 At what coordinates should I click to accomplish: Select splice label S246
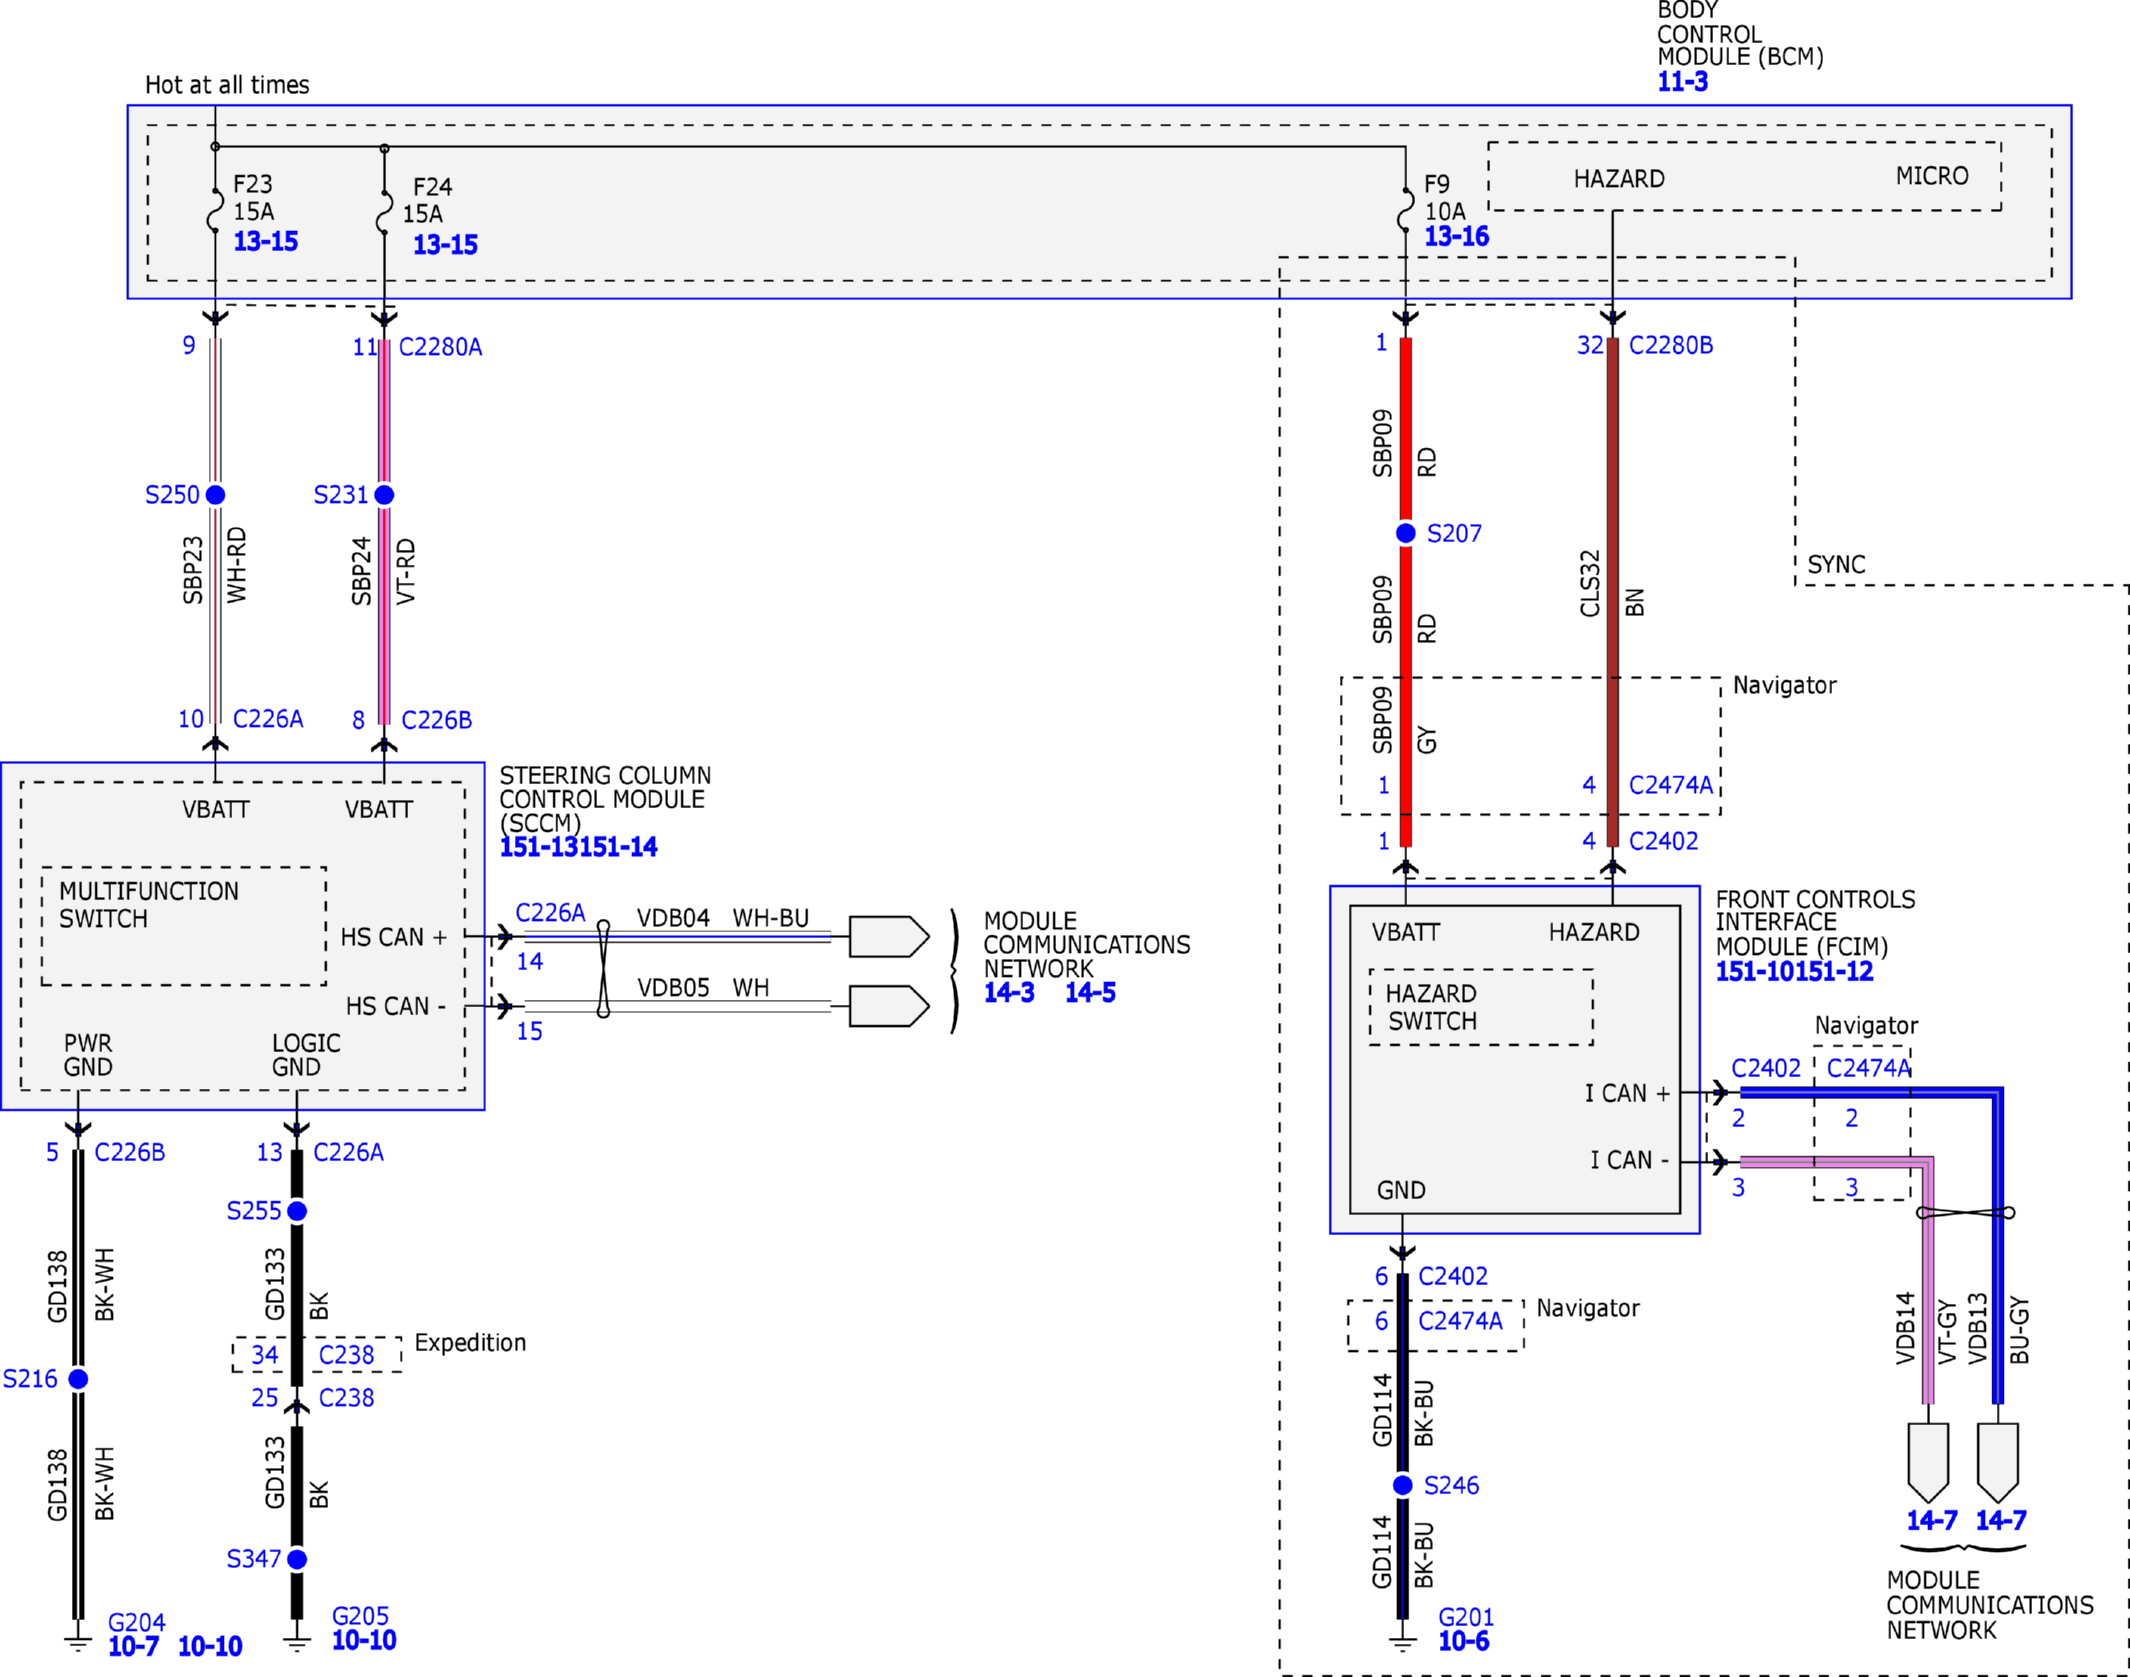click(x=1451, y=1486)
